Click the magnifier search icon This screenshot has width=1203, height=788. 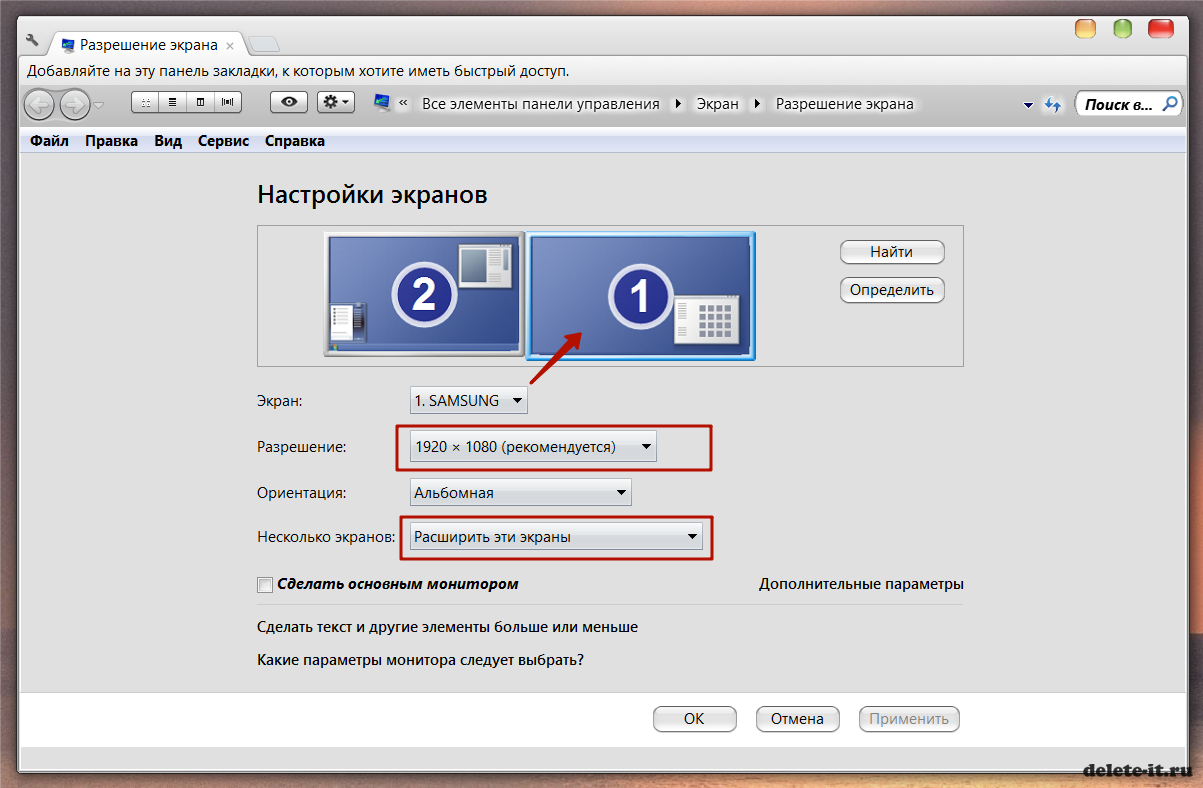tap(1170, 103)
